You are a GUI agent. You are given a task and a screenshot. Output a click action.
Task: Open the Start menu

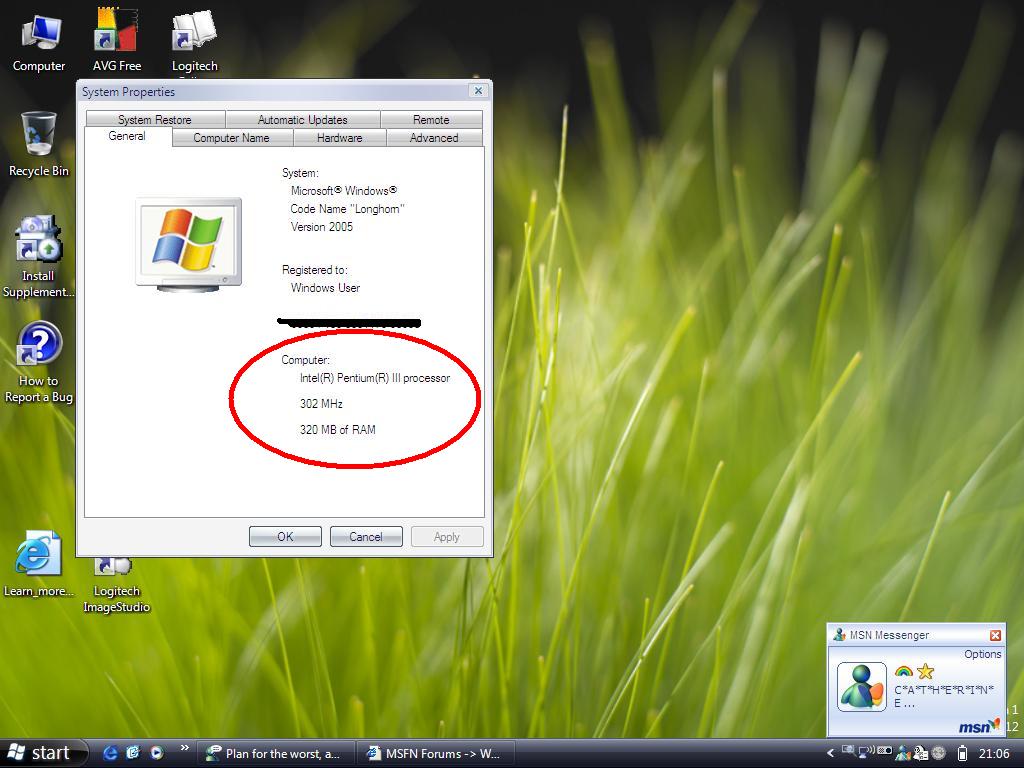tap(43, 753)
